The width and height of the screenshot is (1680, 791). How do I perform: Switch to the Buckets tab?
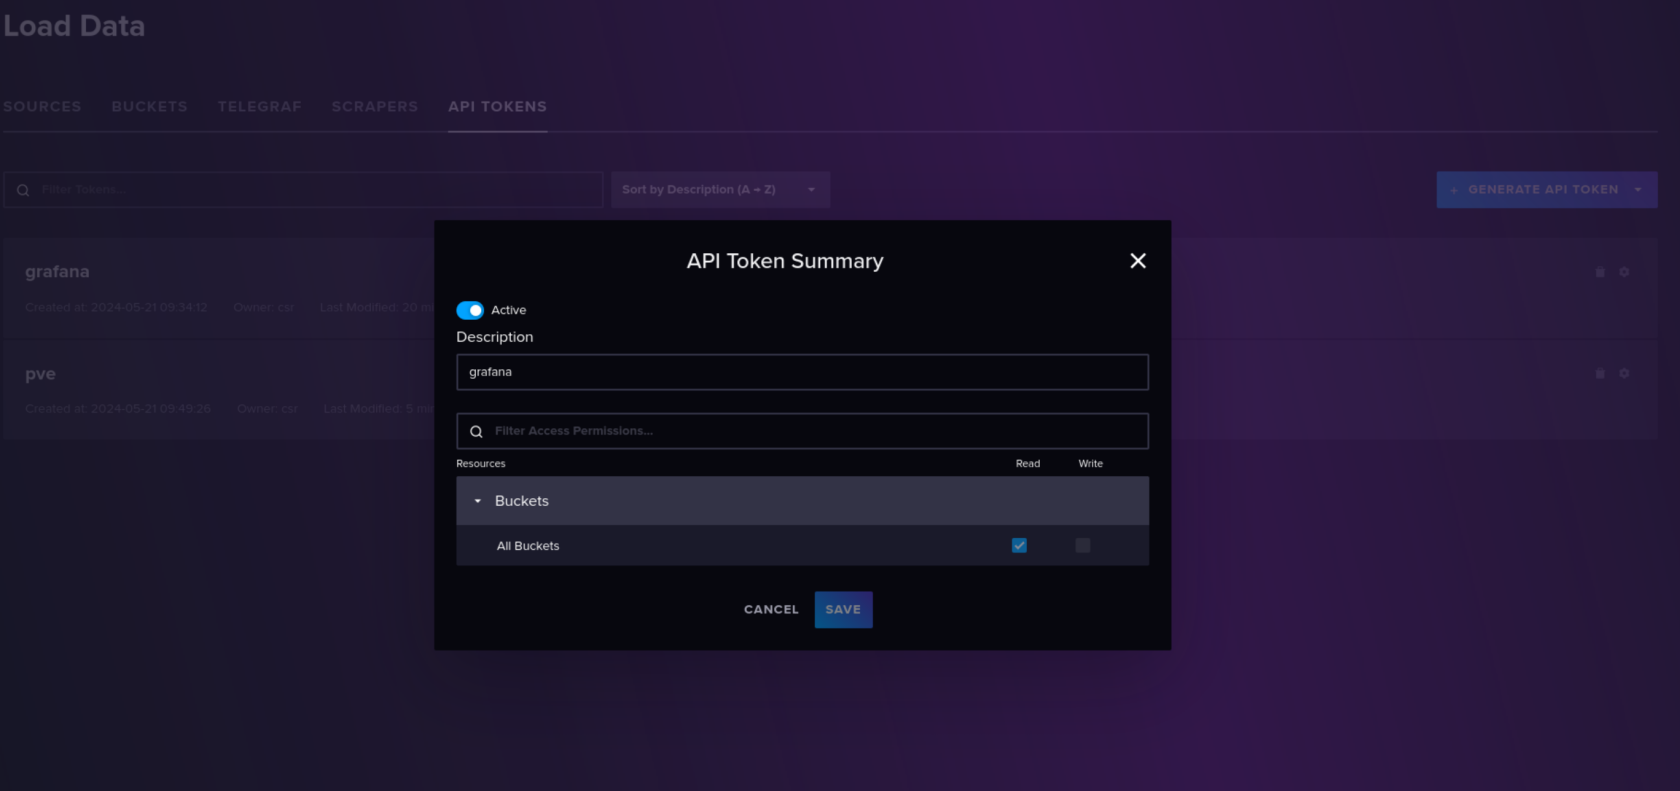[x=149, y=107]
